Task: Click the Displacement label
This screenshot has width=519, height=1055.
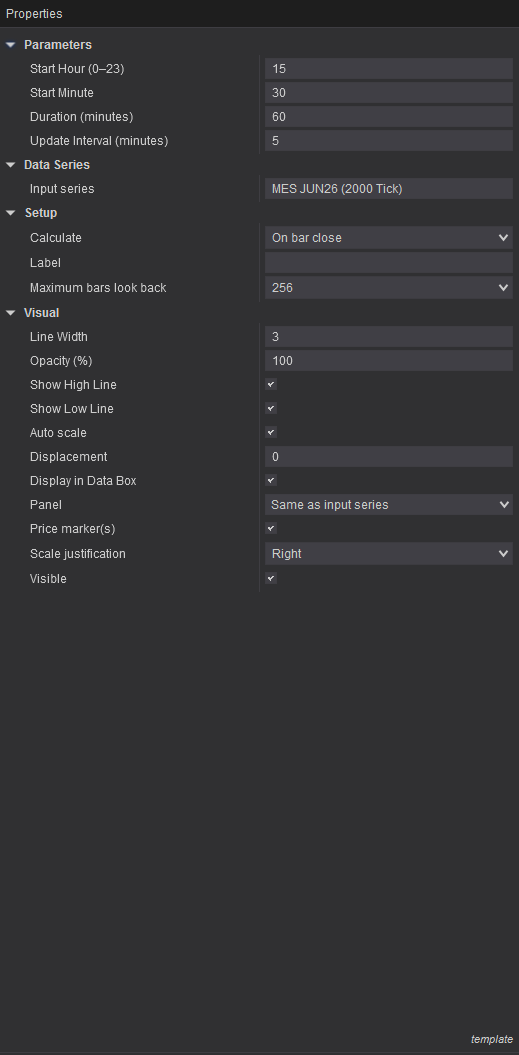Action: click(x=69, y=457)
